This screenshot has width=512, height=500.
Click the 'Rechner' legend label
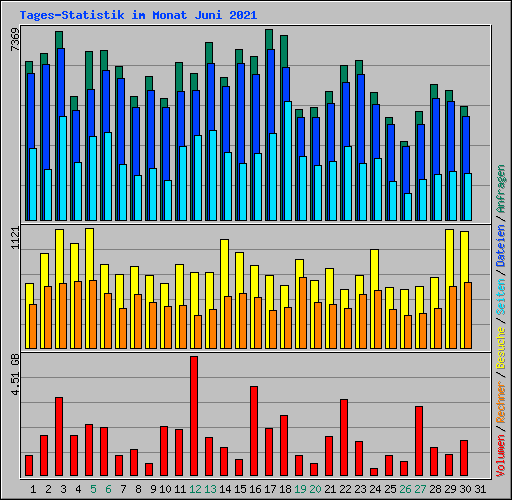tap(501, 402)
